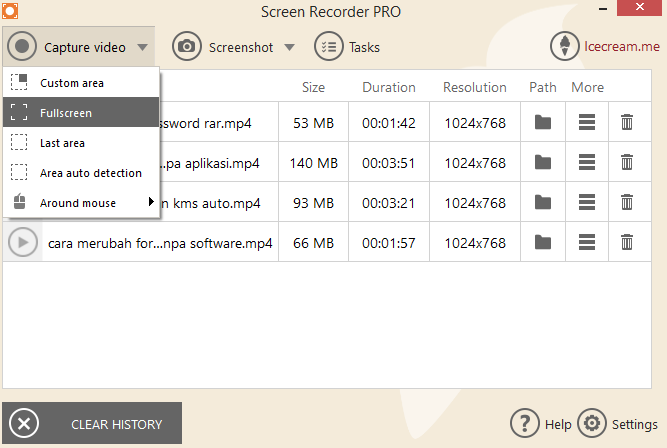Play the cara merubah for...npa software.mp4 video
The image size is (667, 448).
tap(23, 242)
